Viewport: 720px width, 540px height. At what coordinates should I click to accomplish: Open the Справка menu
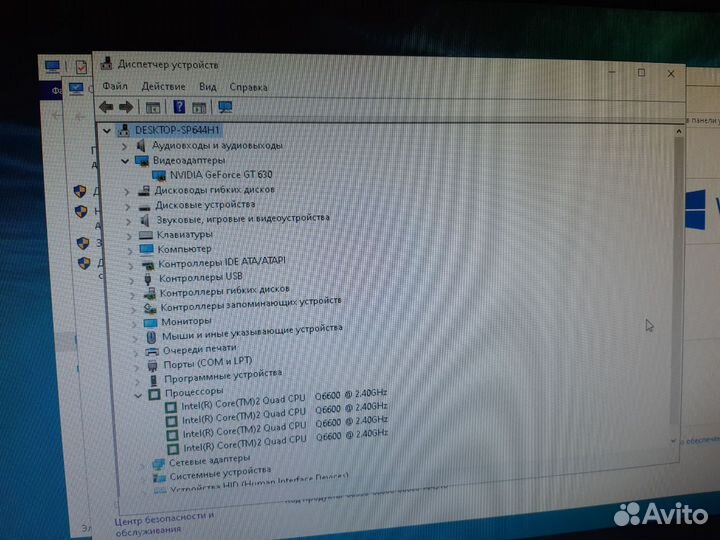pyautogui.click(x=248, y=87)
